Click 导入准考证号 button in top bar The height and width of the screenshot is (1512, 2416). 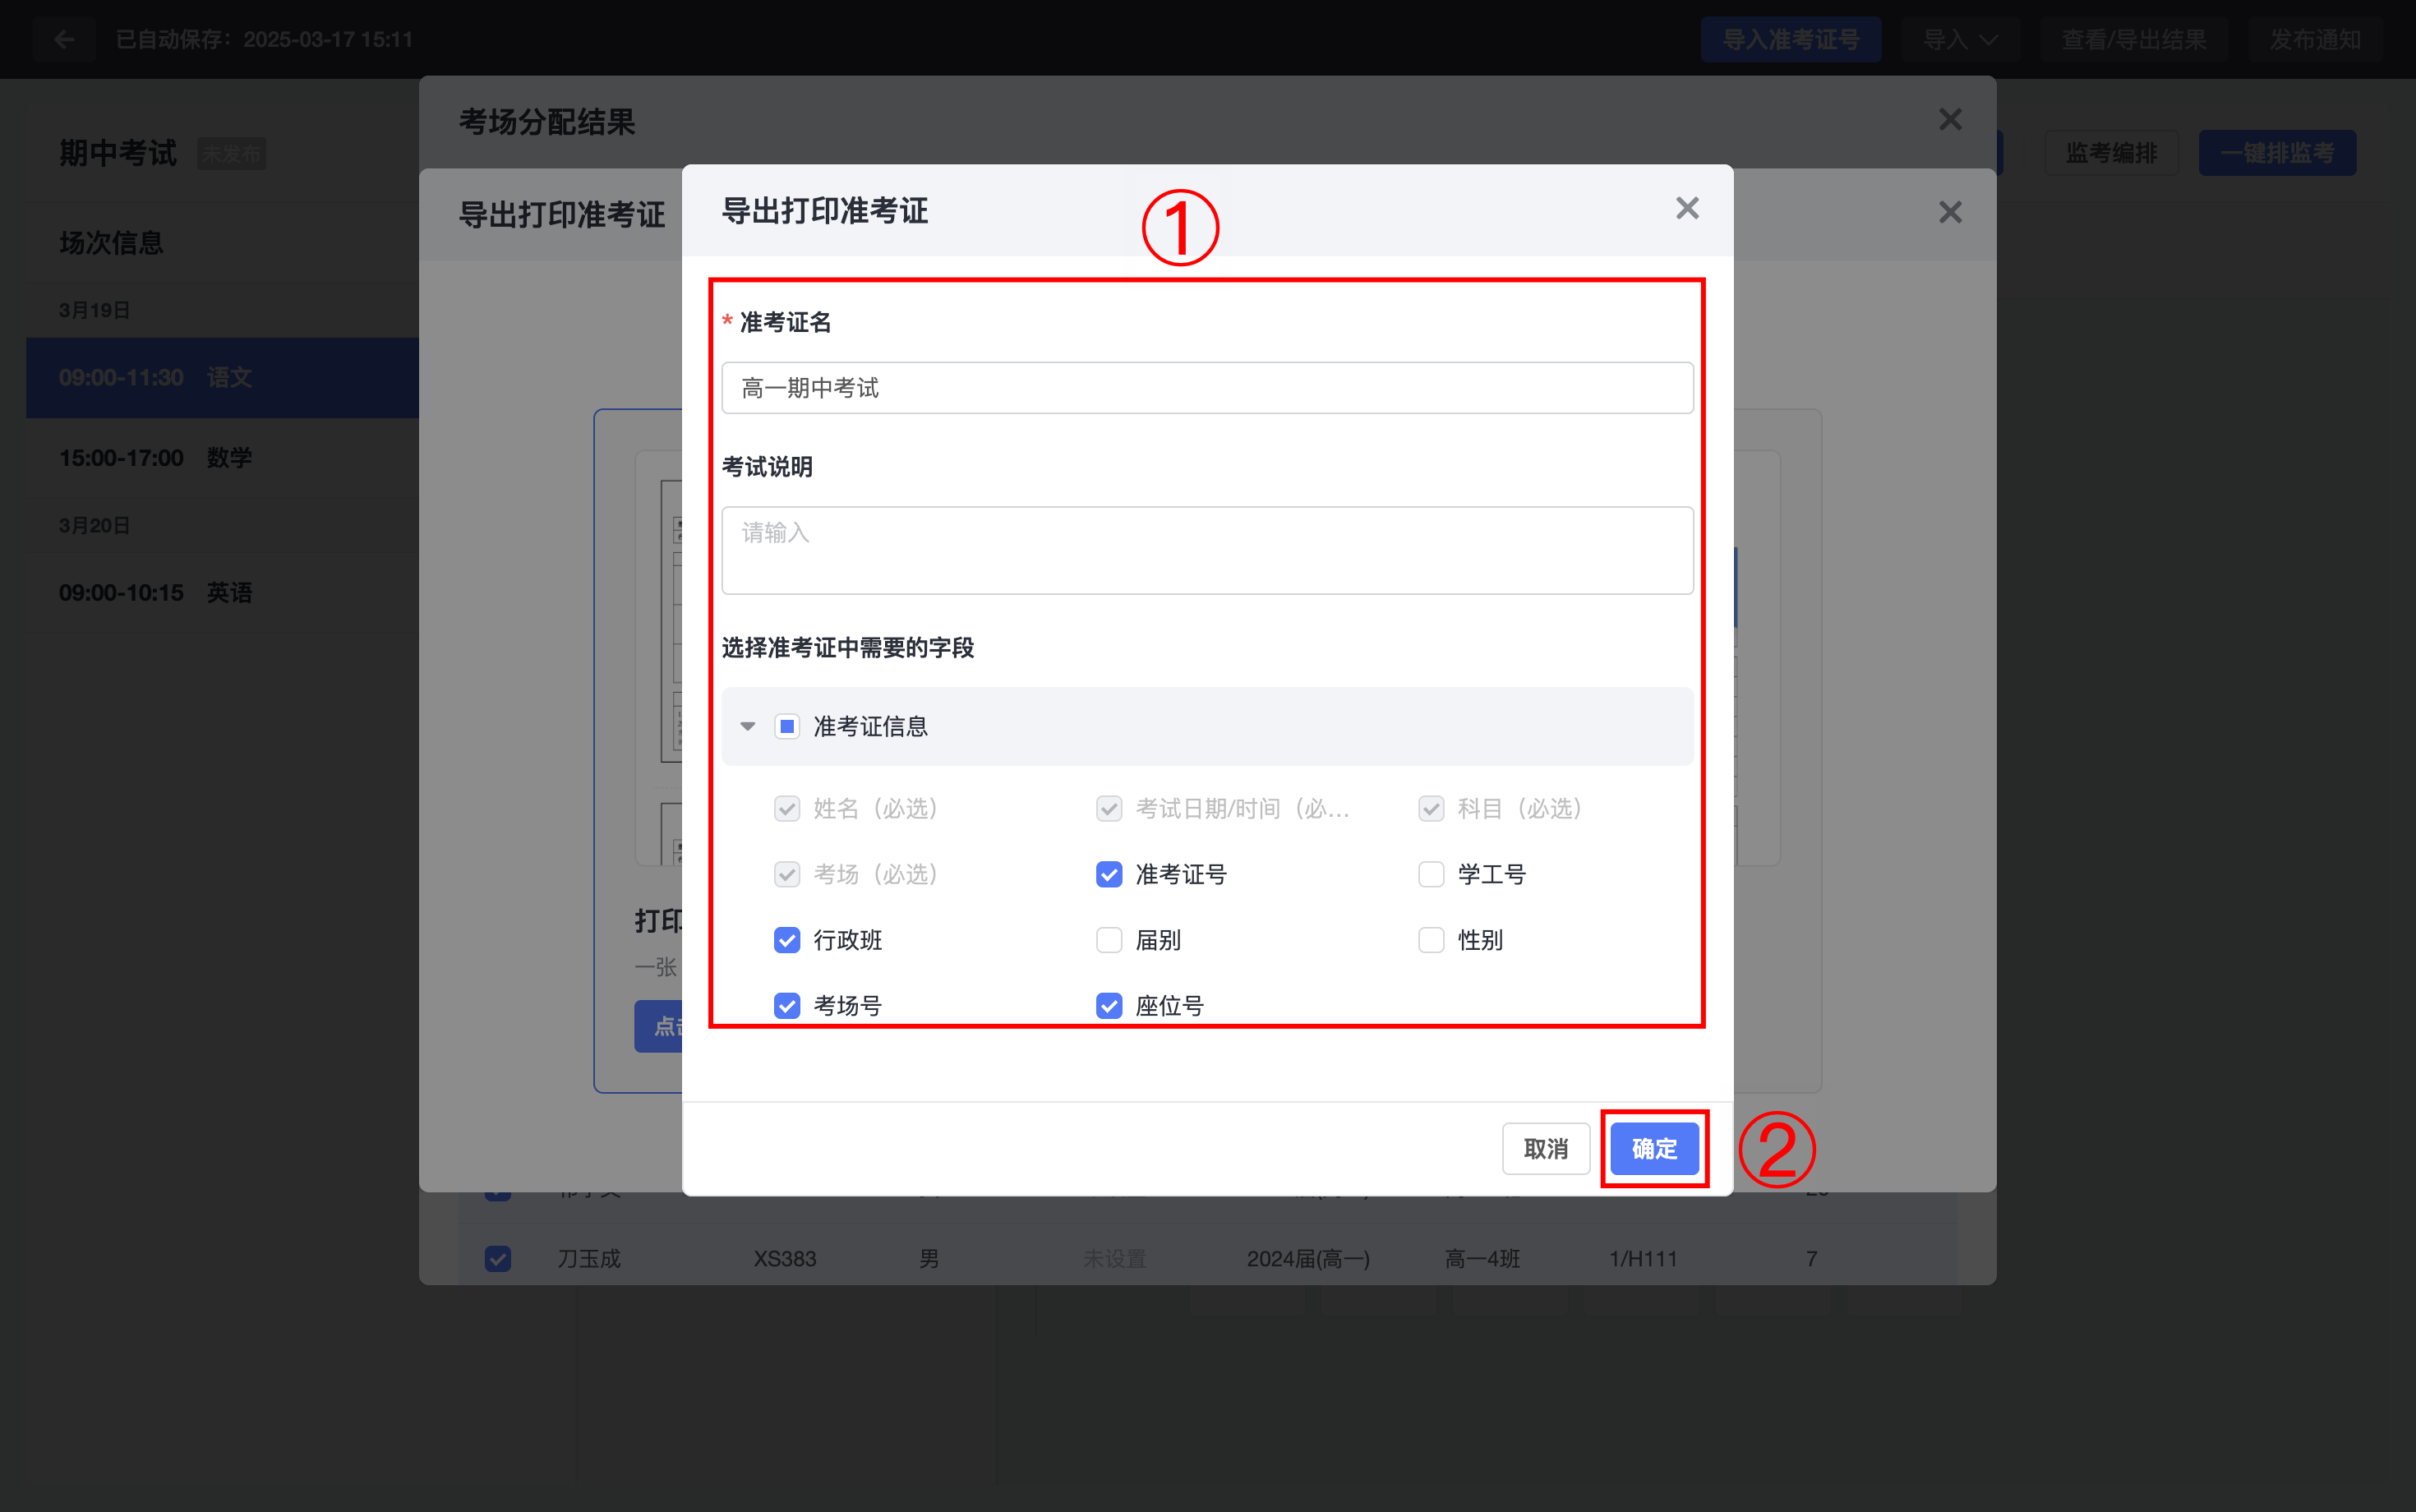[x=1790, y=40]
